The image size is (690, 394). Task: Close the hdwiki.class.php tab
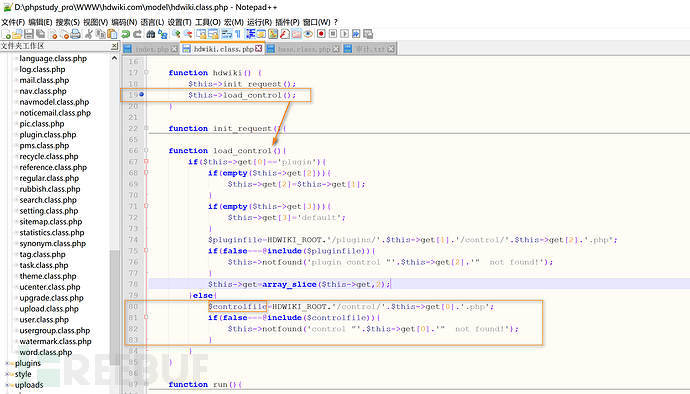pyautogui.click(x=259, y=48)
